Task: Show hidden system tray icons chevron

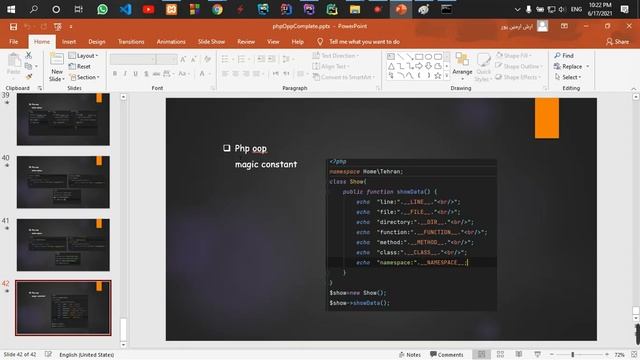Action: 517,9
